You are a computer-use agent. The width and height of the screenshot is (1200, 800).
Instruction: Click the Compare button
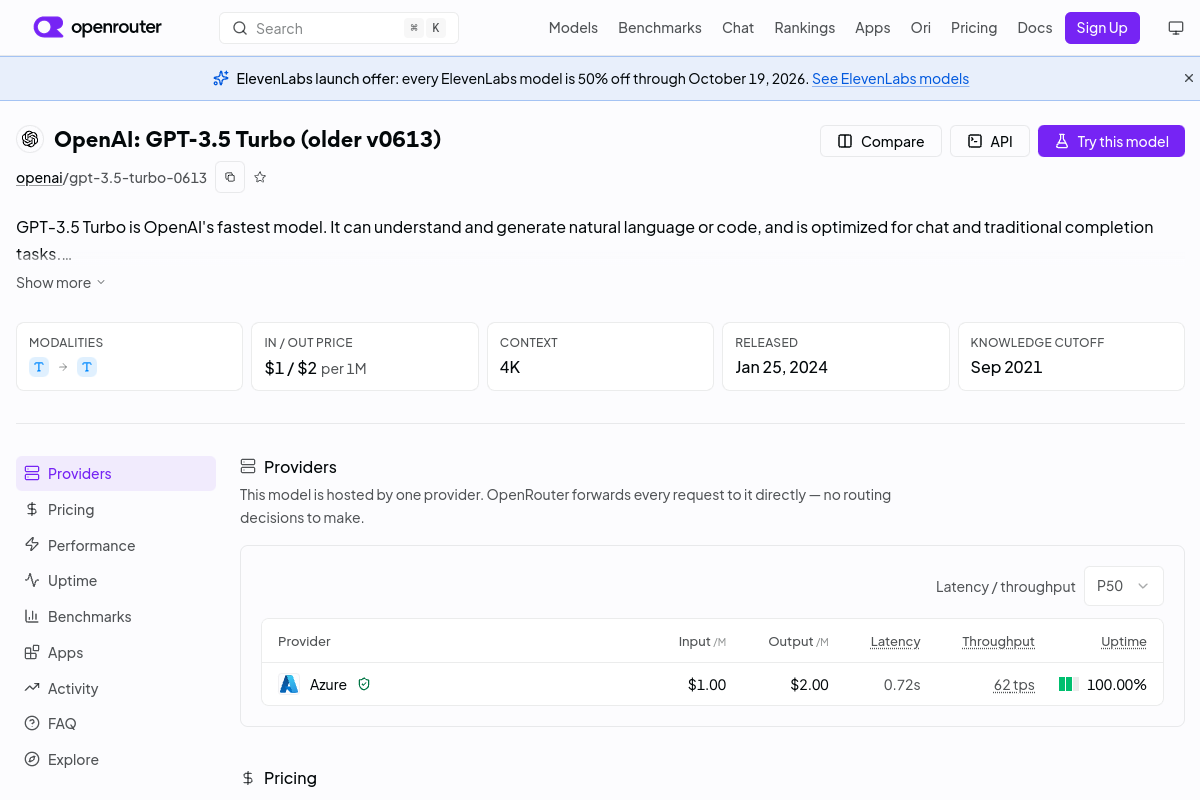[881, 141]
